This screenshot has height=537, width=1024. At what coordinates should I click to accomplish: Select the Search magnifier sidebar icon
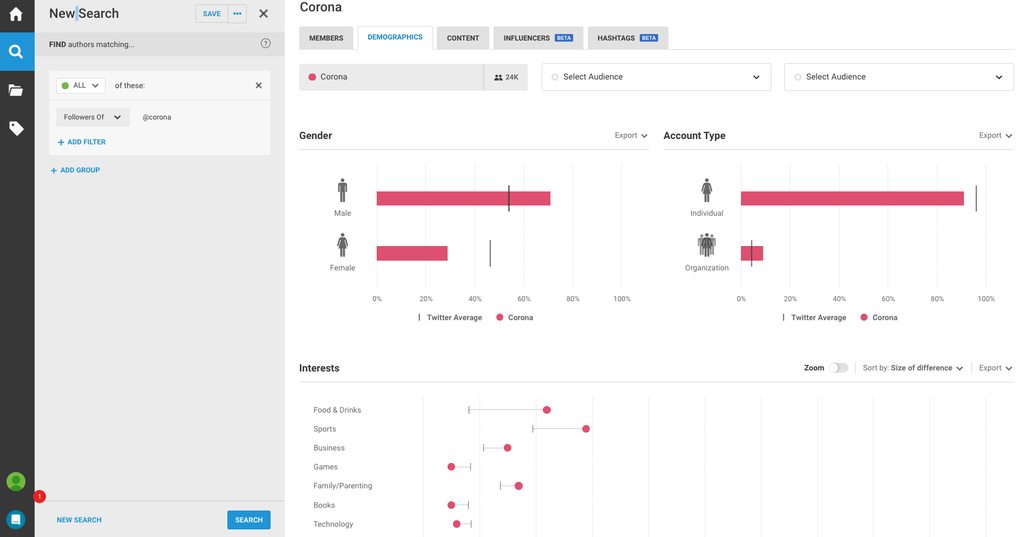(16, 52)
